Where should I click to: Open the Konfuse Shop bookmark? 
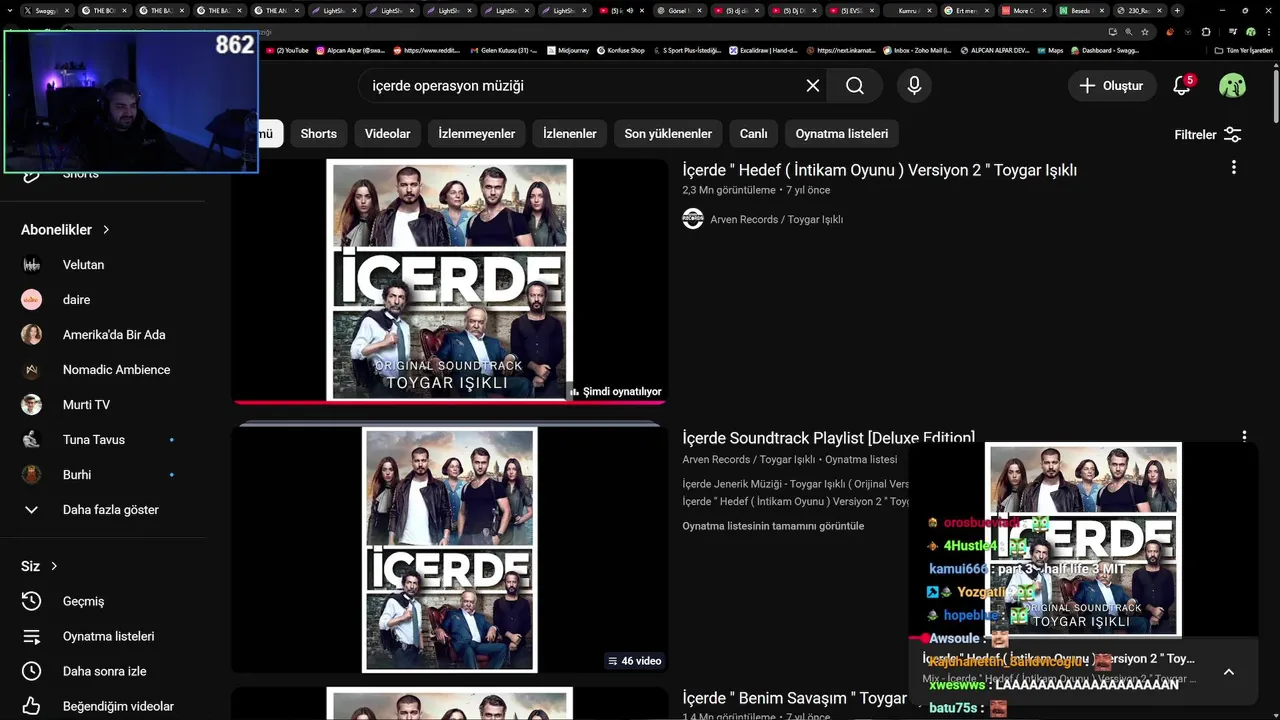click(620, 50)
